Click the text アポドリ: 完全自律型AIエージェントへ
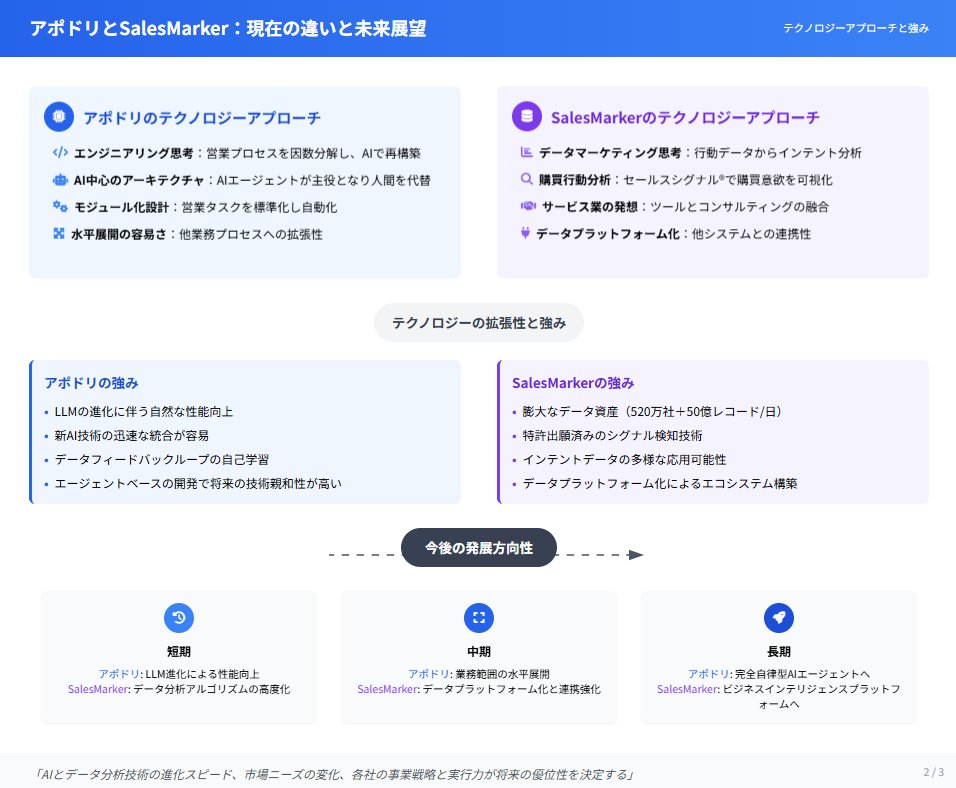Image resolution: width=956 pixels, height=788 pixels. (x=779, y=674)
